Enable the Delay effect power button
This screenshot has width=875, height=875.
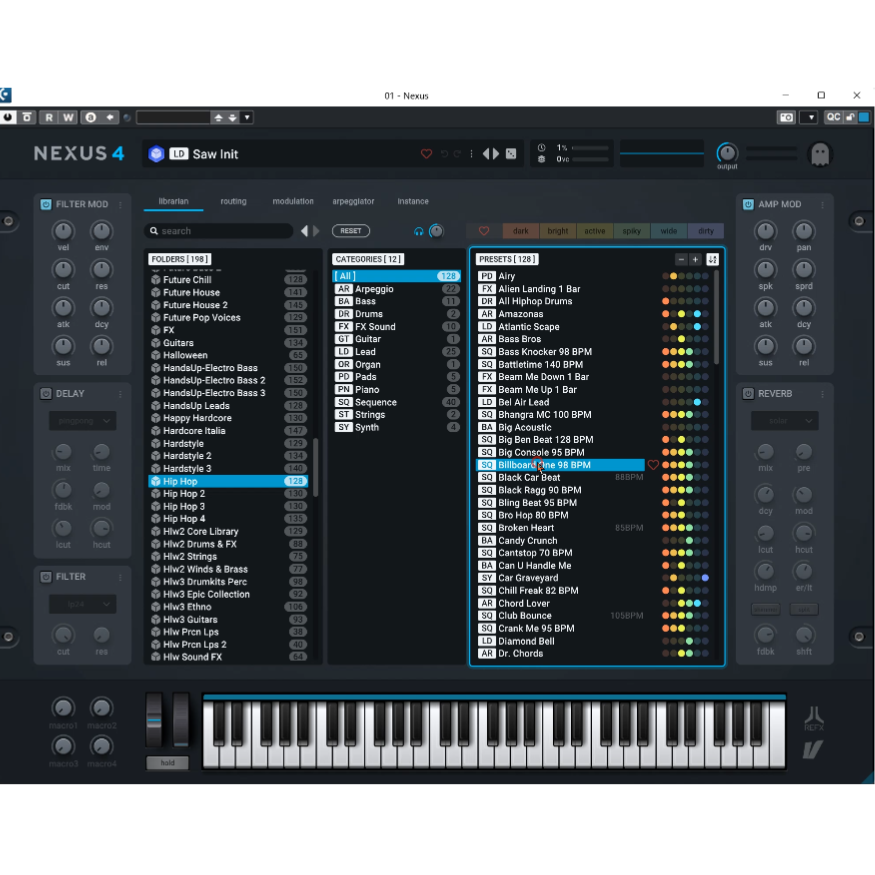pyautogui.click(x=46, y=394)
